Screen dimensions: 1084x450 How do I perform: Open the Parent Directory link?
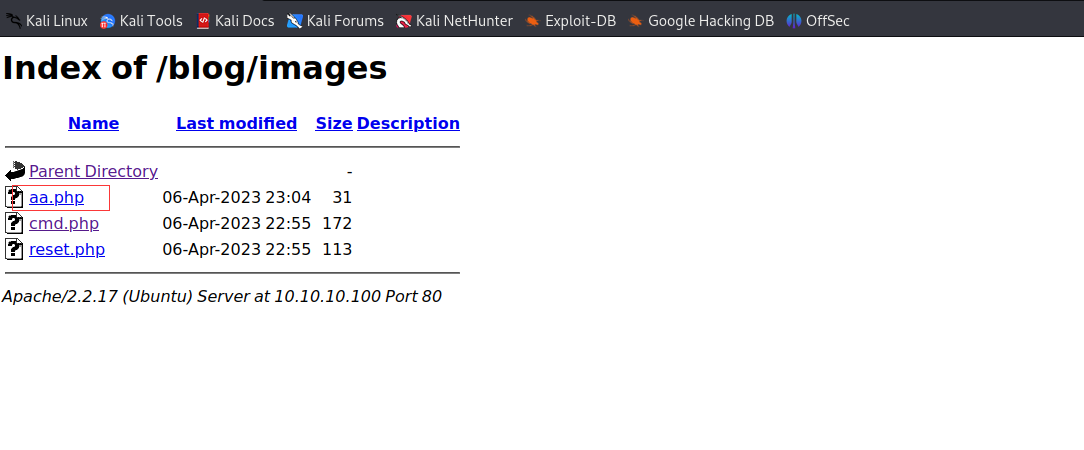[x=93, y=171]
